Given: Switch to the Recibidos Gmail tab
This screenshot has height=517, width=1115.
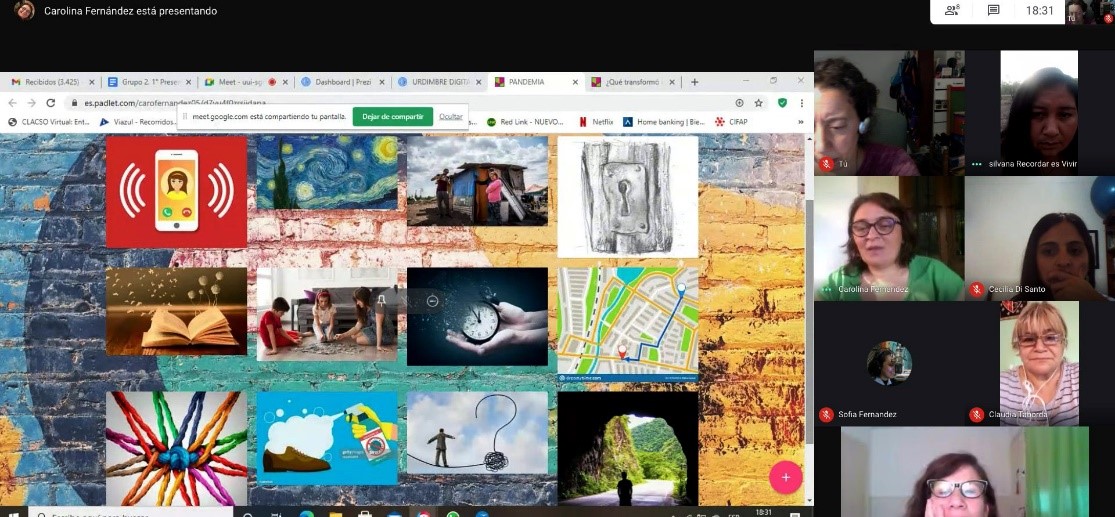Looking at the screenshot, I should coord(50,82).
